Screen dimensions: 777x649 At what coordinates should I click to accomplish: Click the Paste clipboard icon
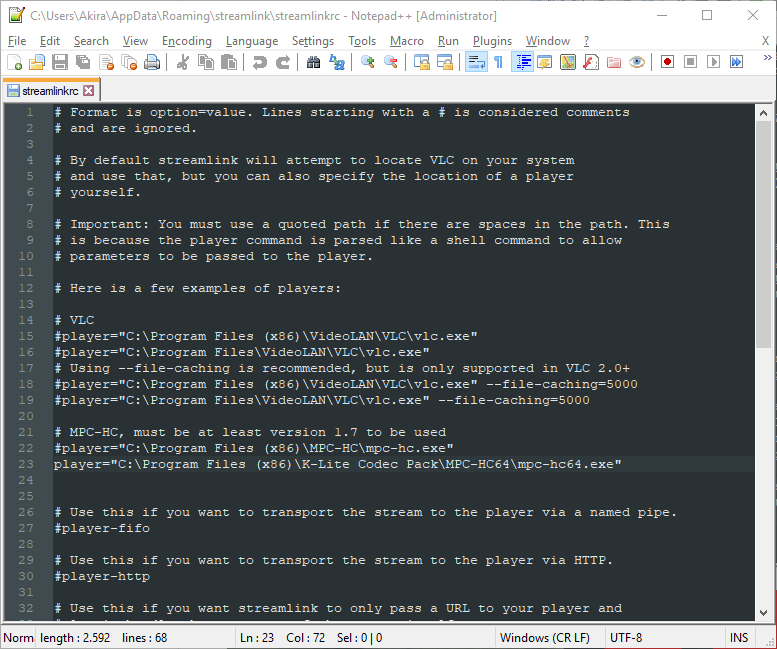pyautogui.click(x=228, y=62)
